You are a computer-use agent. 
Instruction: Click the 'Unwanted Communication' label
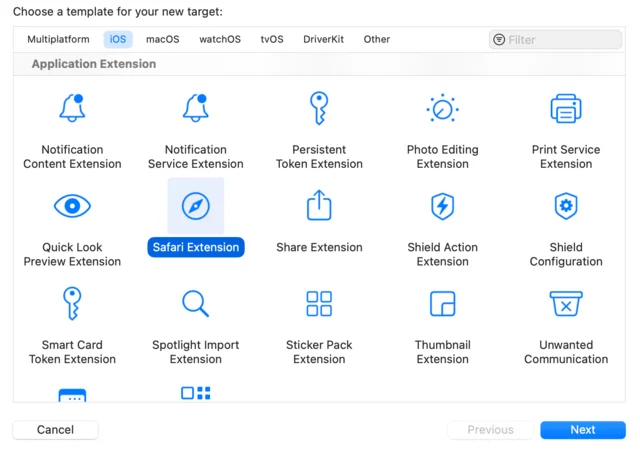tap(566, 352)
